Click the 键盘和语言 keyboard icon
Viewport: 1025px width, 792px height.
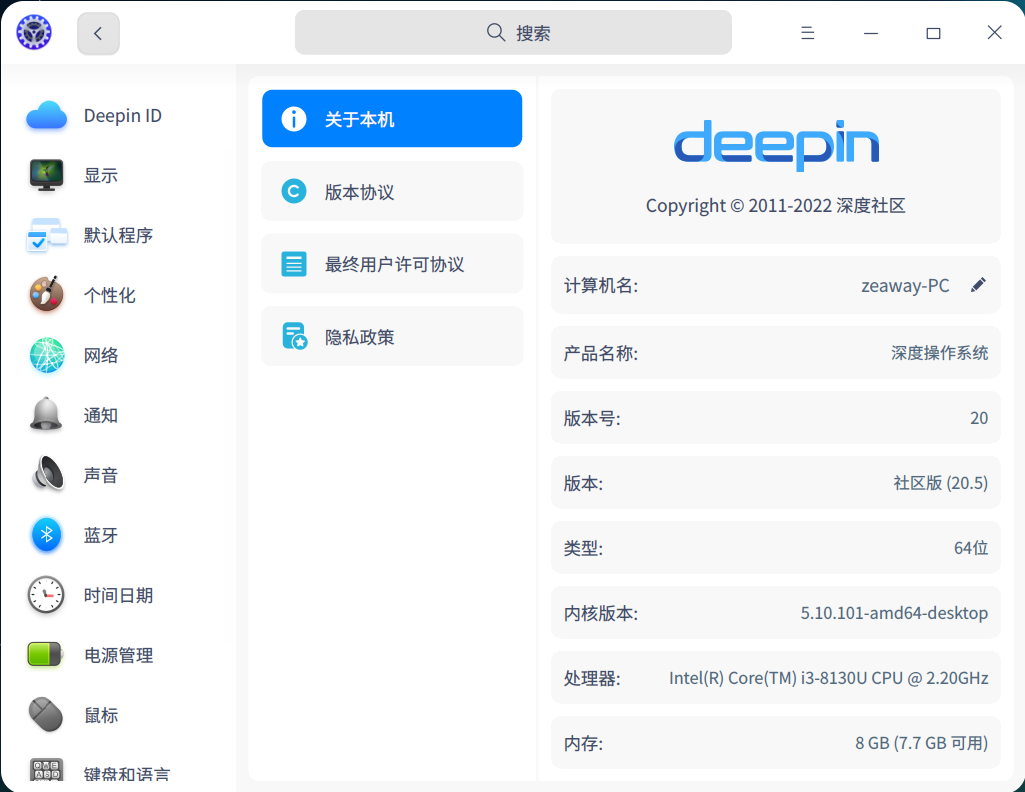point(45,770)
